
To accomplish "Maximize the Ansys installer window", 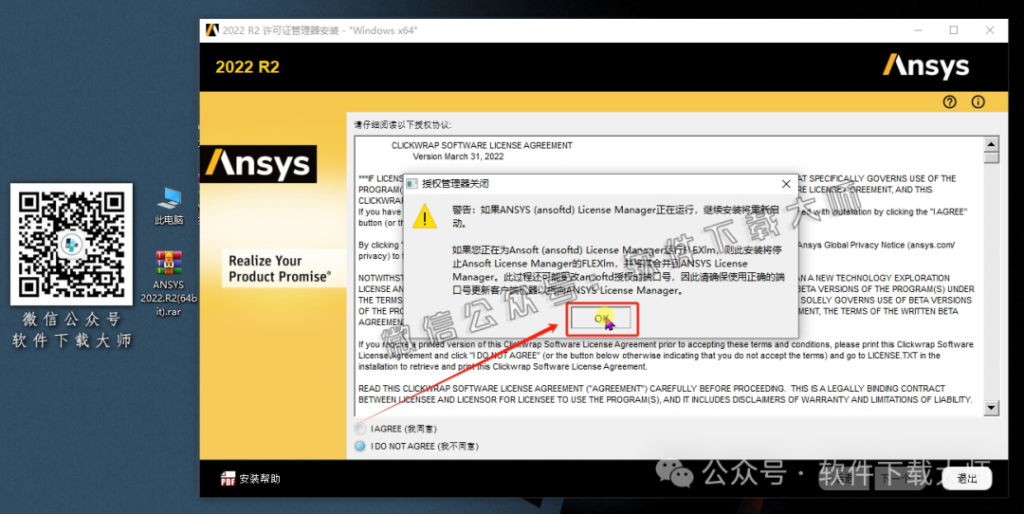I will coord(953,30).
